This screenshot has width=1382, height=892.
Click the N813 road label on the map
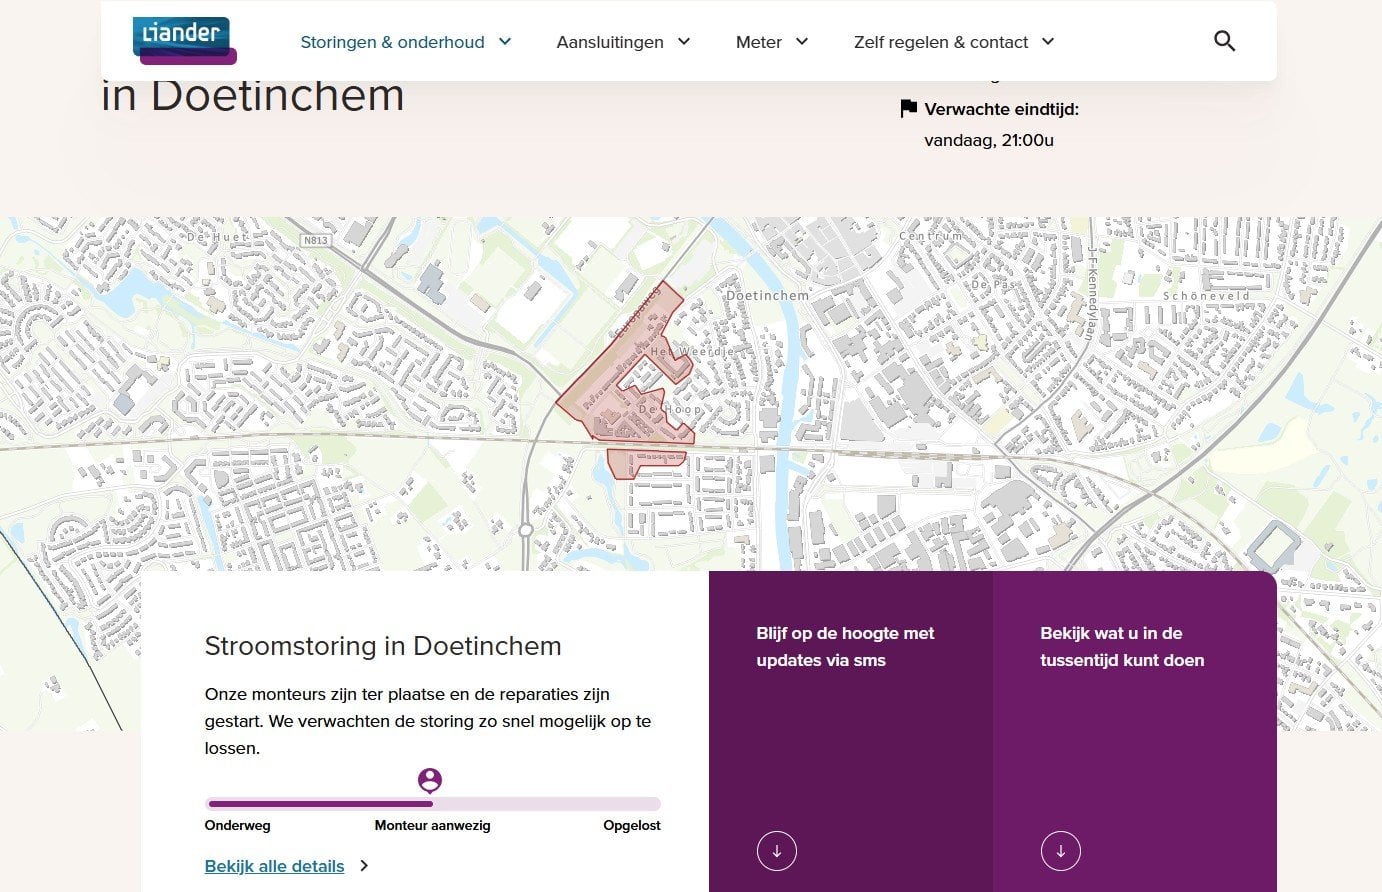coord(315,240)
